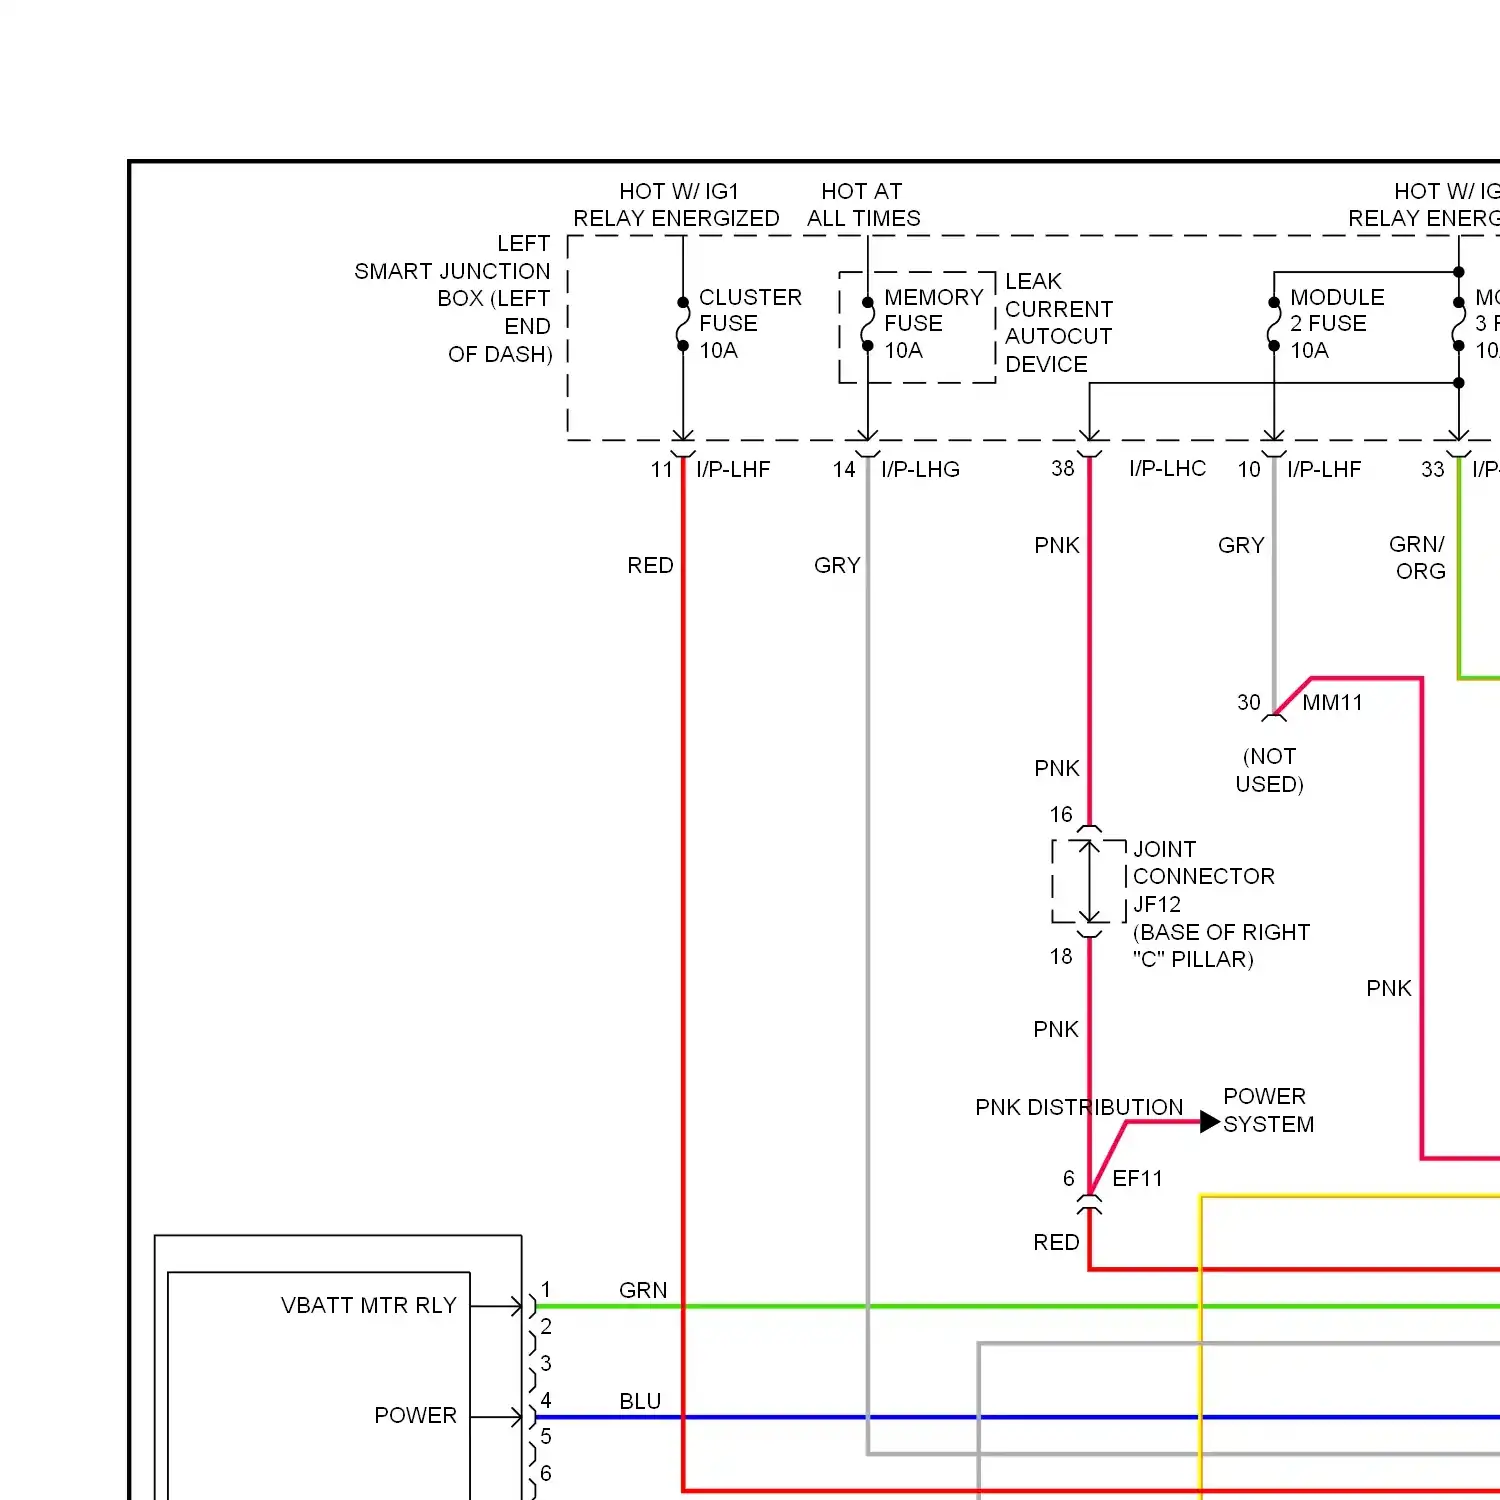Click the JOINT CONNECTOR JF12 label
The width and height of the screenshot is (1500, 1500).
(1204, 876)
